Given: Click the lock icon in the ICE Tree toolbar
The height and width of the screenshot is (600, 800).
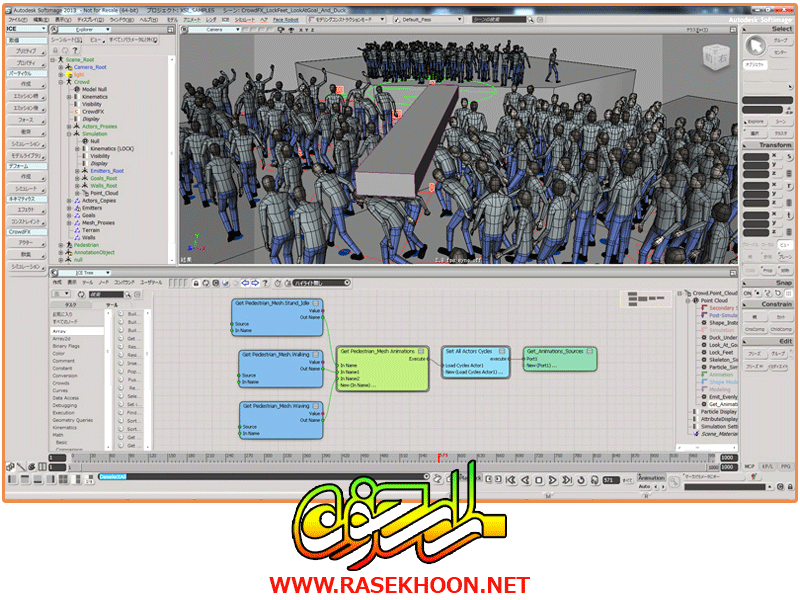Looking at the screenshot, I should [196, 283].
